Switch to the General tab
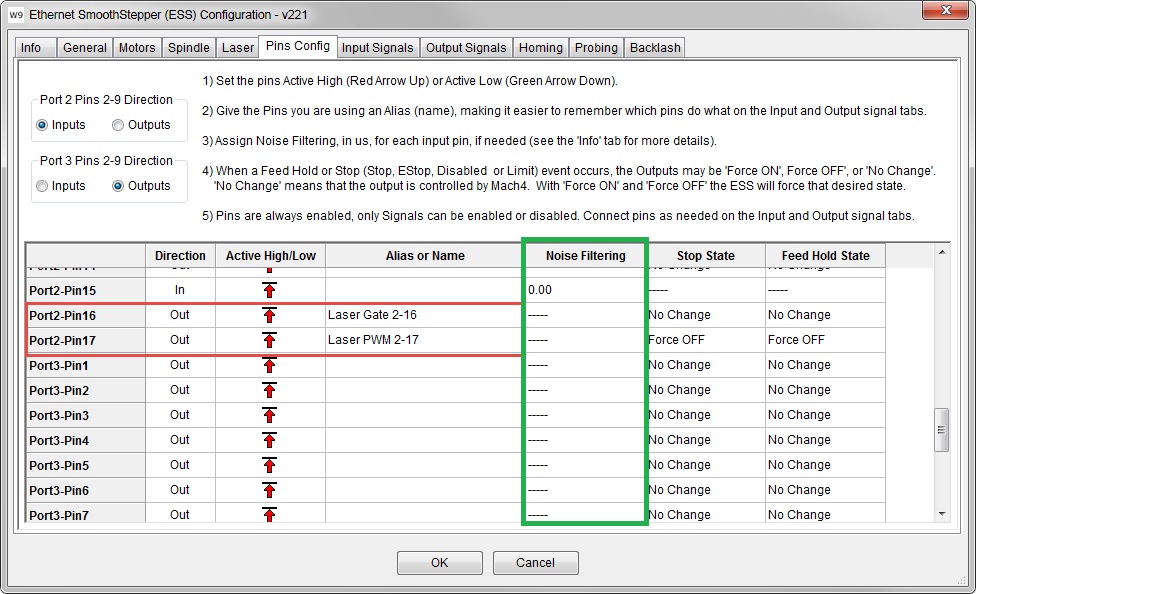The height and width of the screenshot is (594, 1162). point(84,47)
